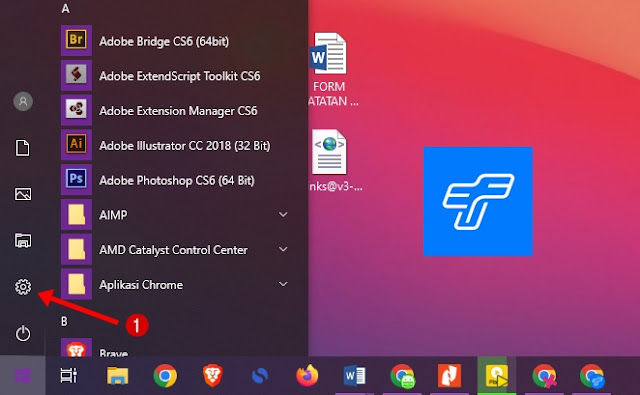Image resolution: width=640 pixels, height=395 pixels.
Task: Launch Adobe Photoshop CS6 icon
Action: point(76,180)
